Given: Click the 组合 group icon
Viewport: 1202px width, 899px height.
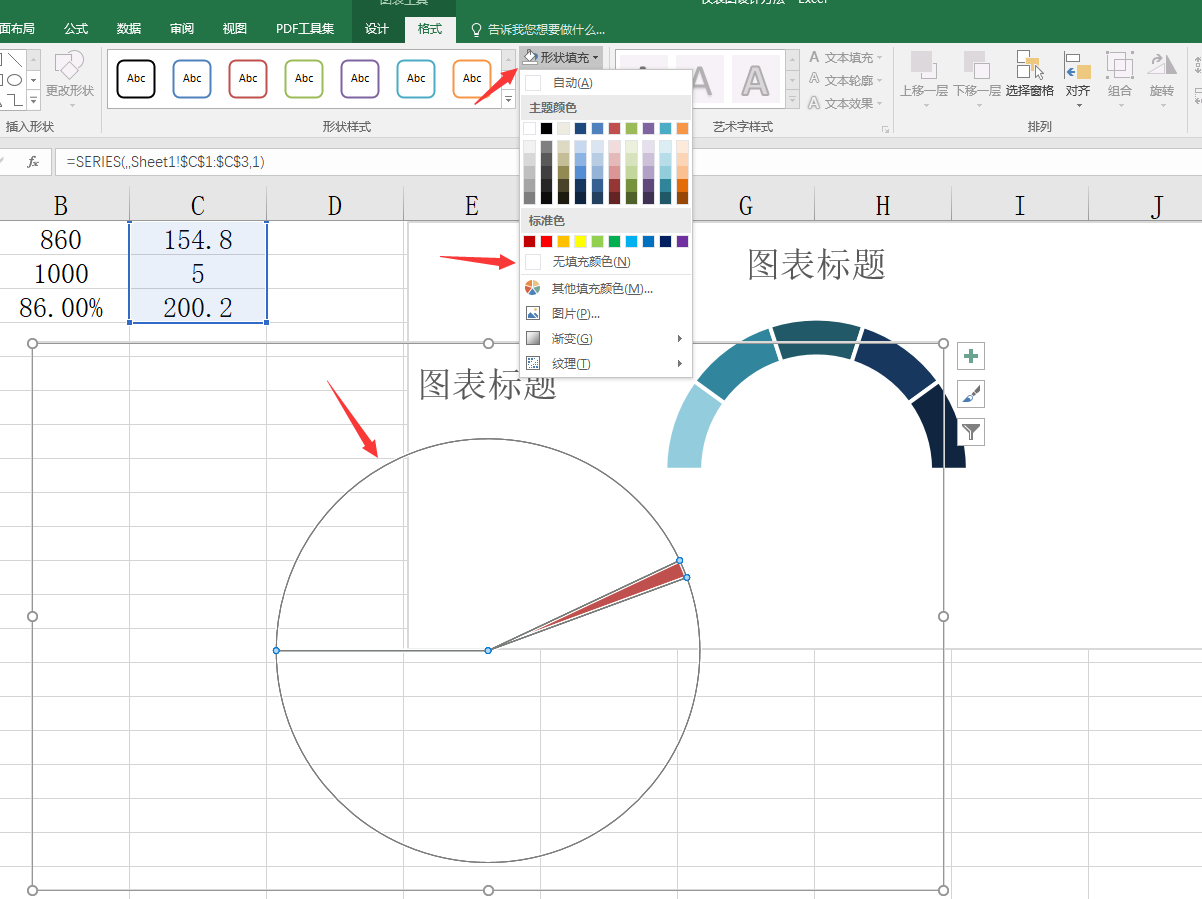Looking at the screenshot, I should [x=1119, y=66].
